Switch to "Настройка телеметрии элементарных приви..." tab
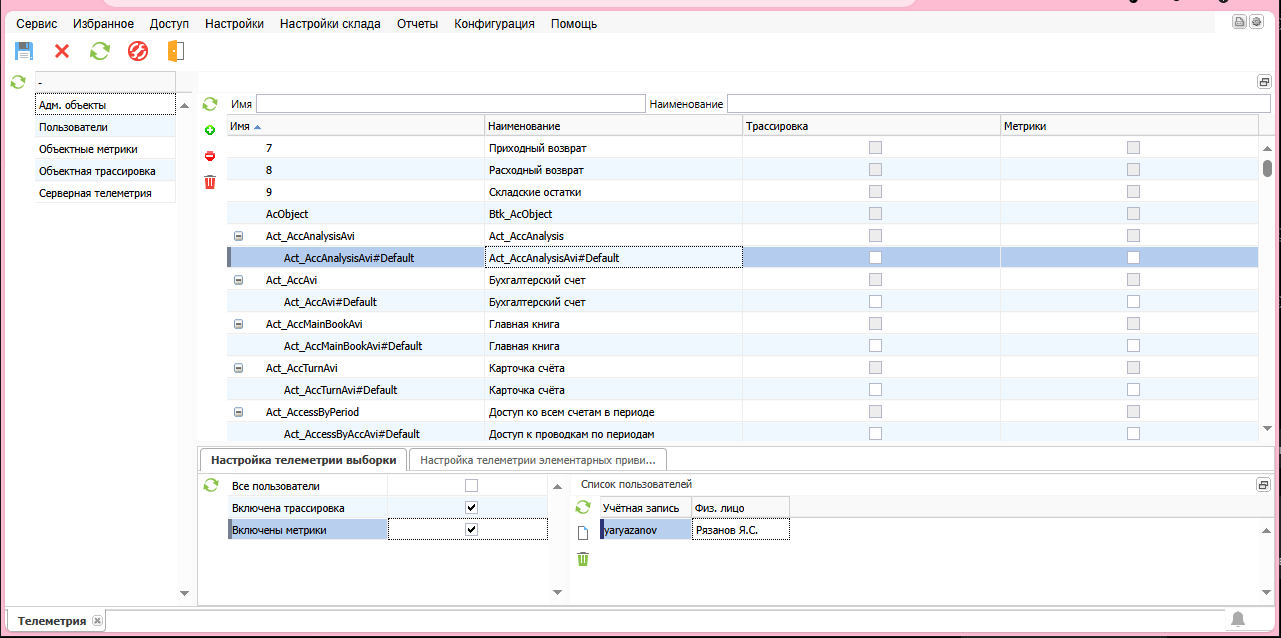 [538, 460]
